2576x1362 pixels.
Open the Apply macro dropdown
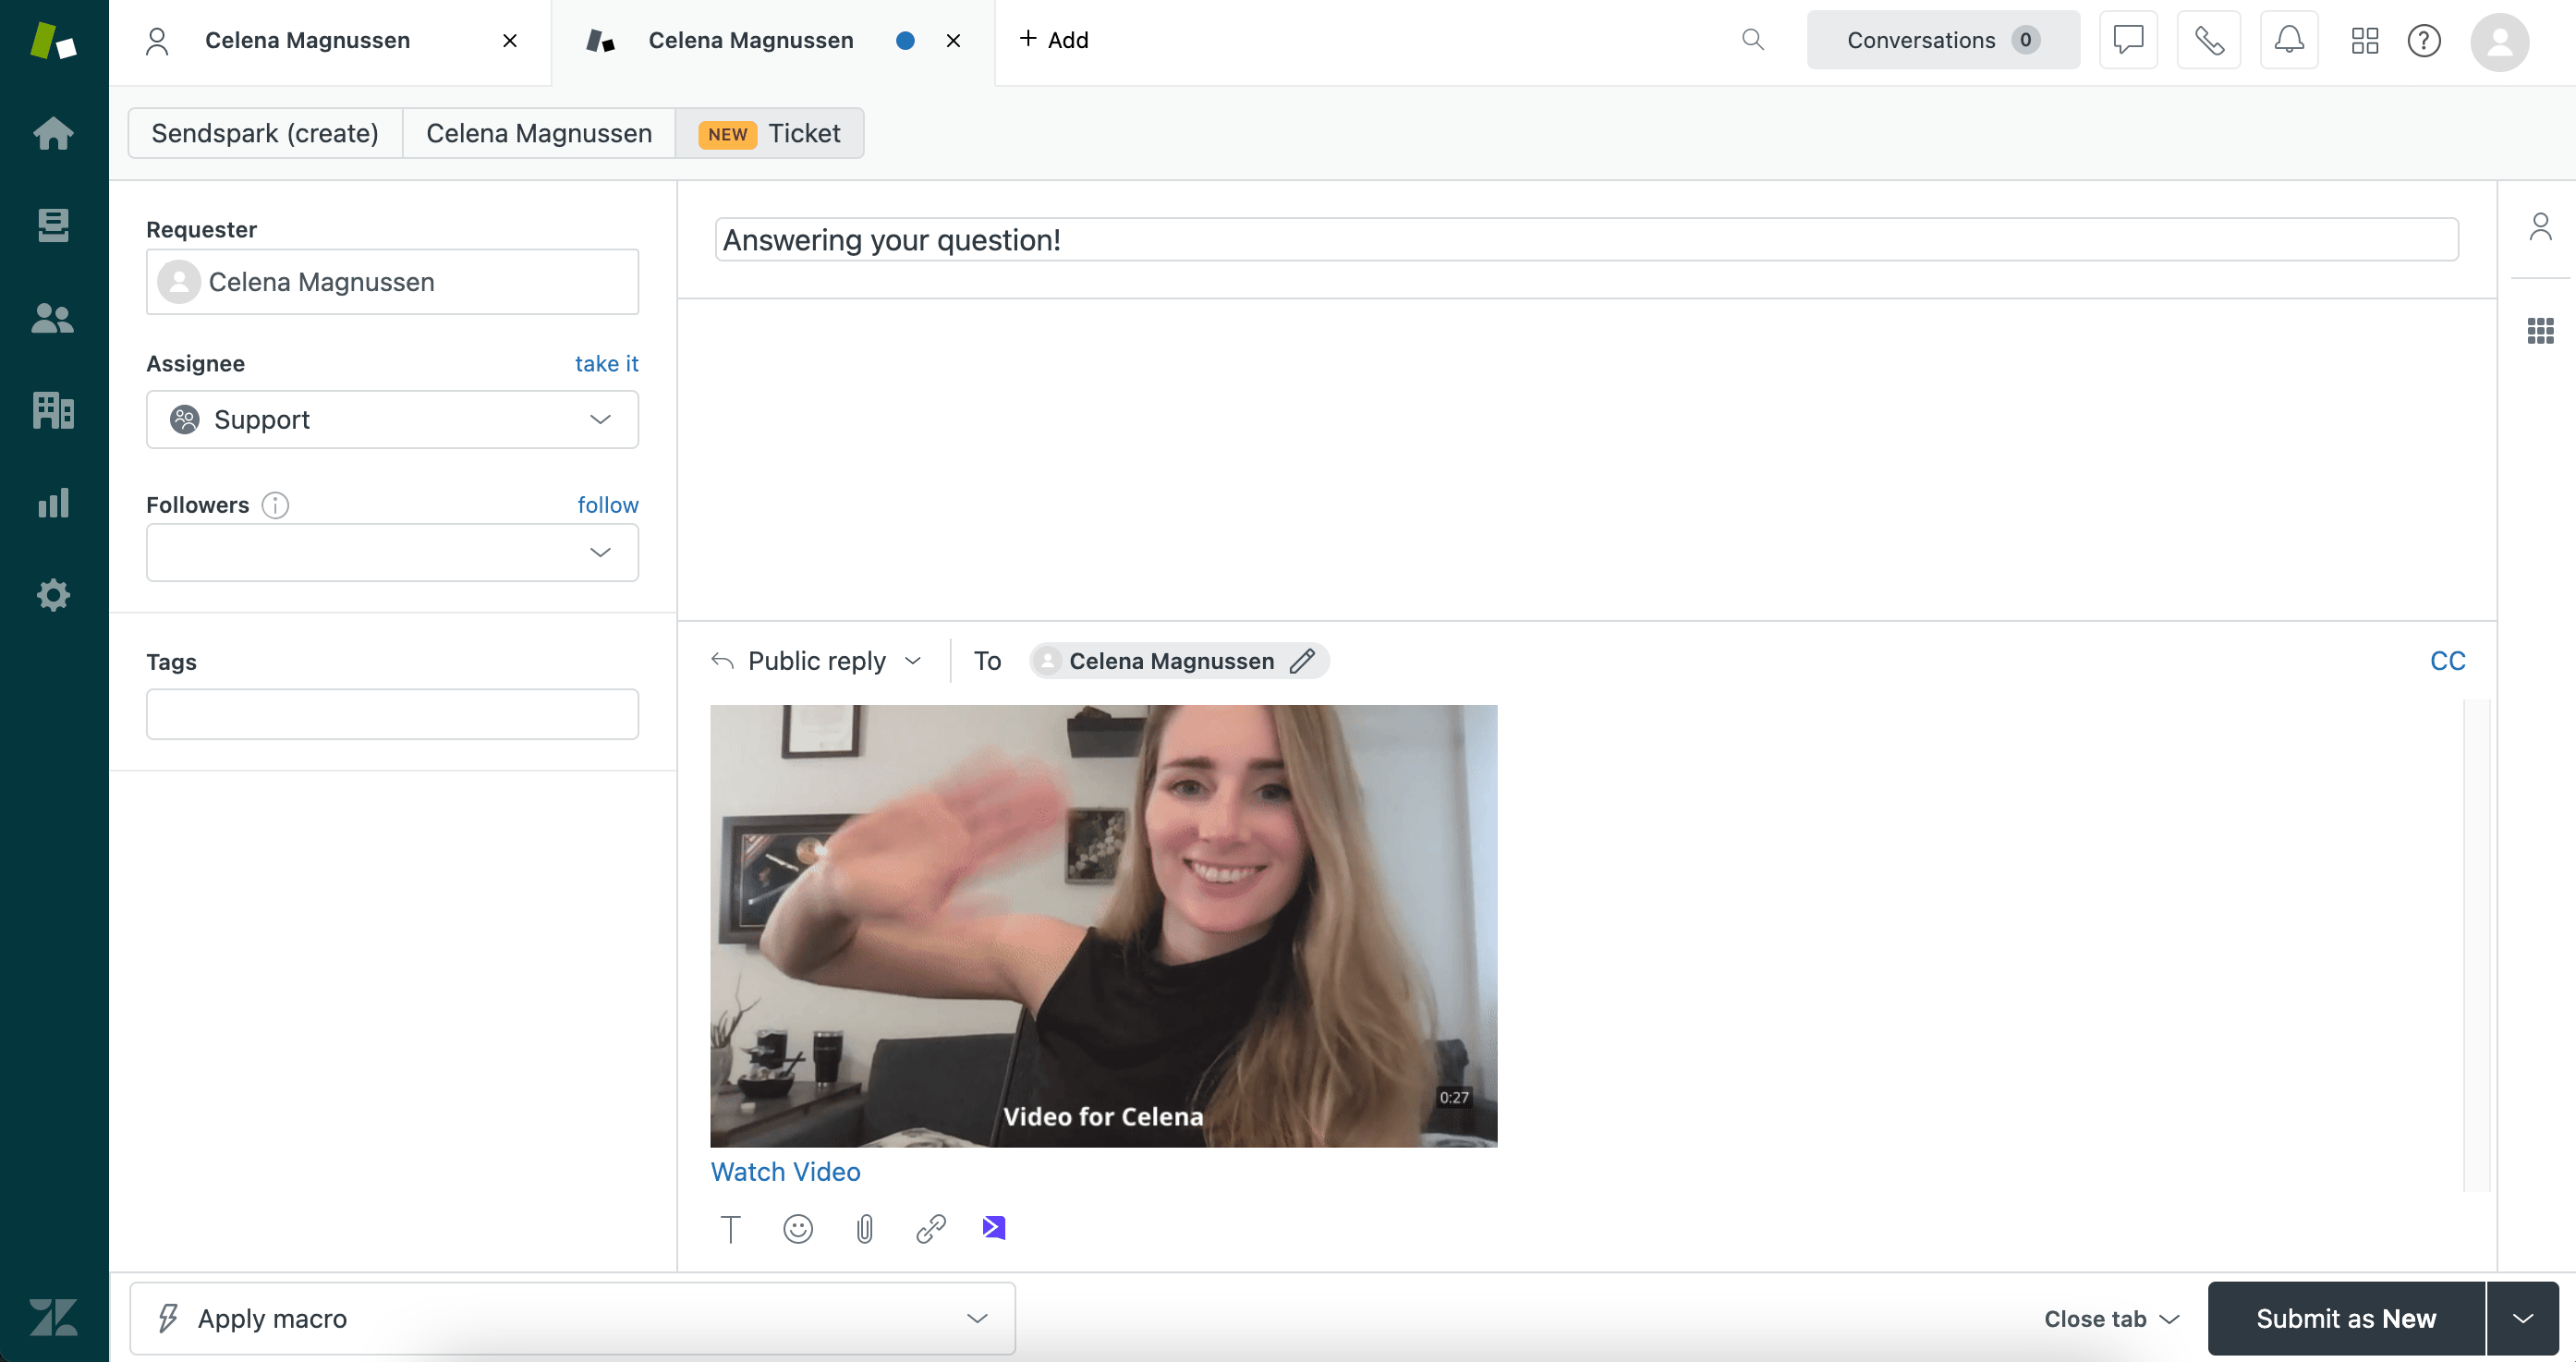click(572, 1318)
